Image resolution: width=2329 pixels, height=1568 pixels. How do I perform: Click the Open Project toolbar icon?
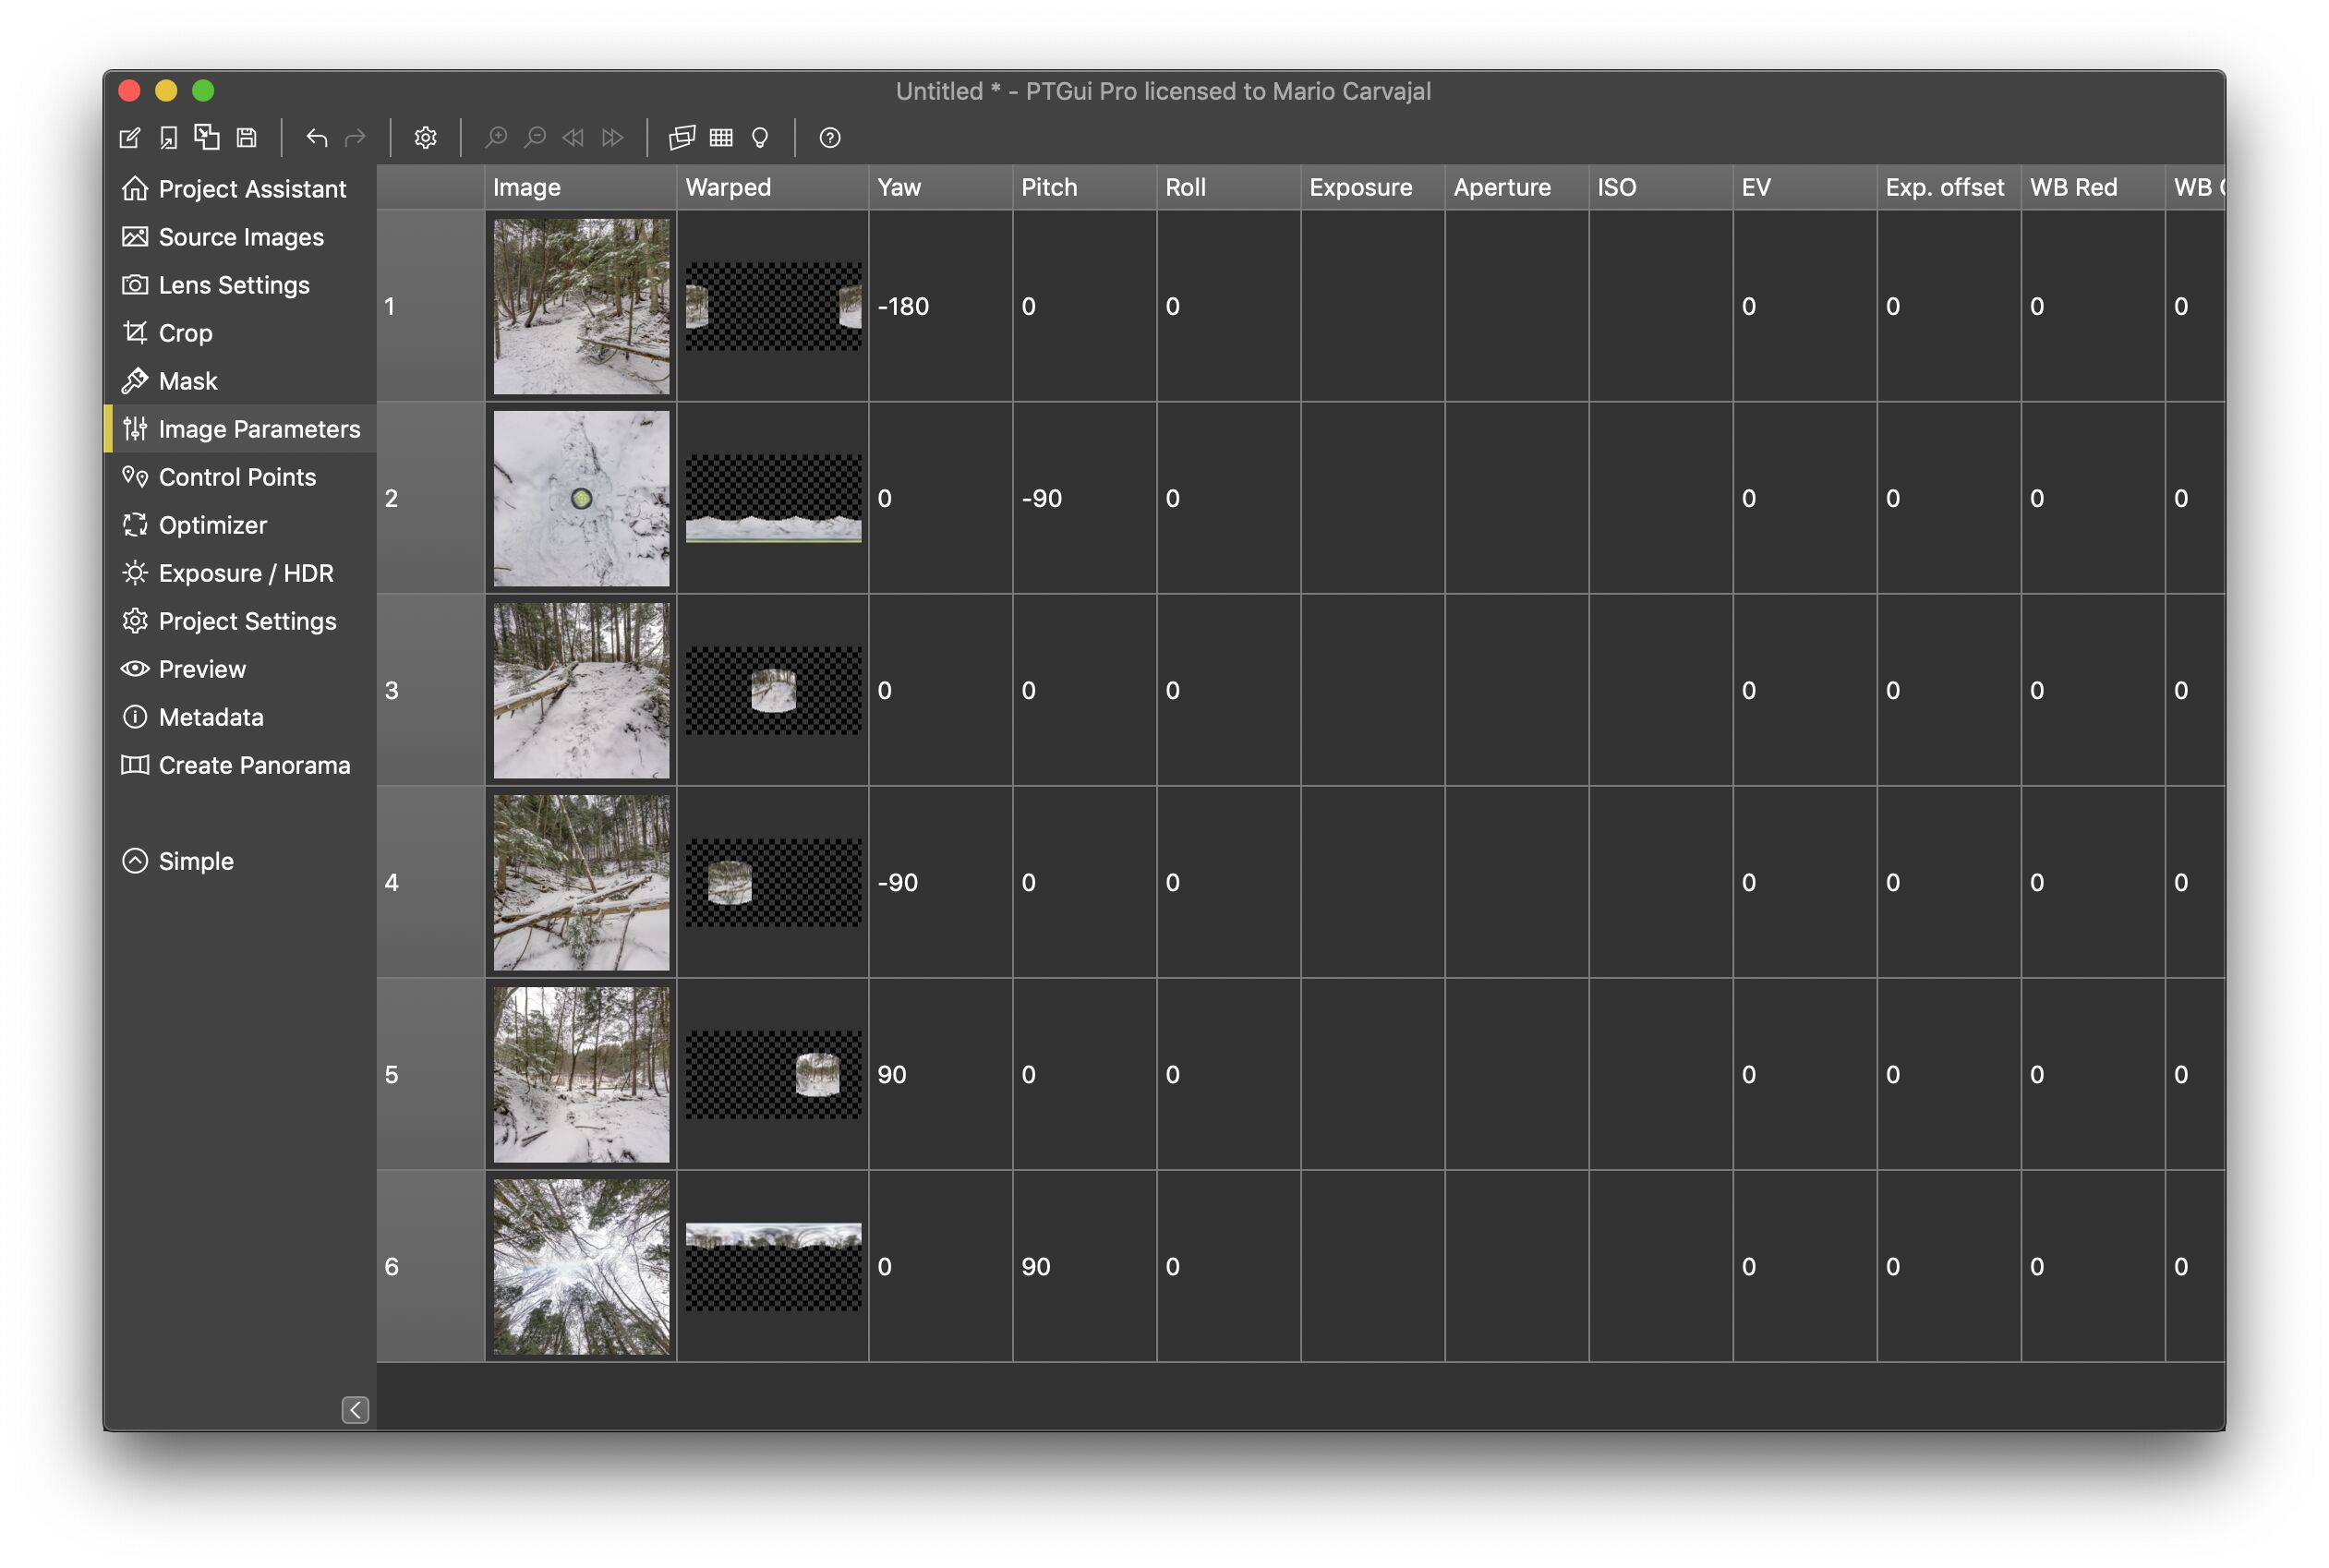pos(168,137)
